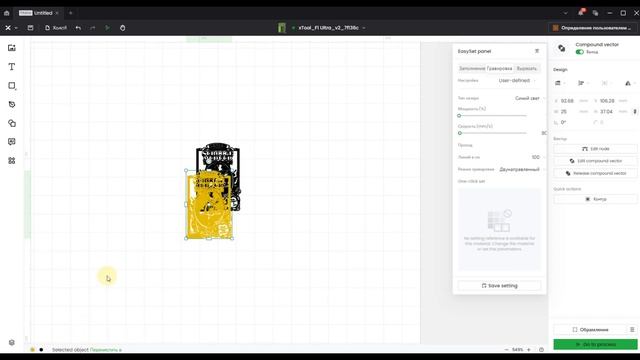
Task: Click the Edit compound vector button
Action: (x=595, y=161)
